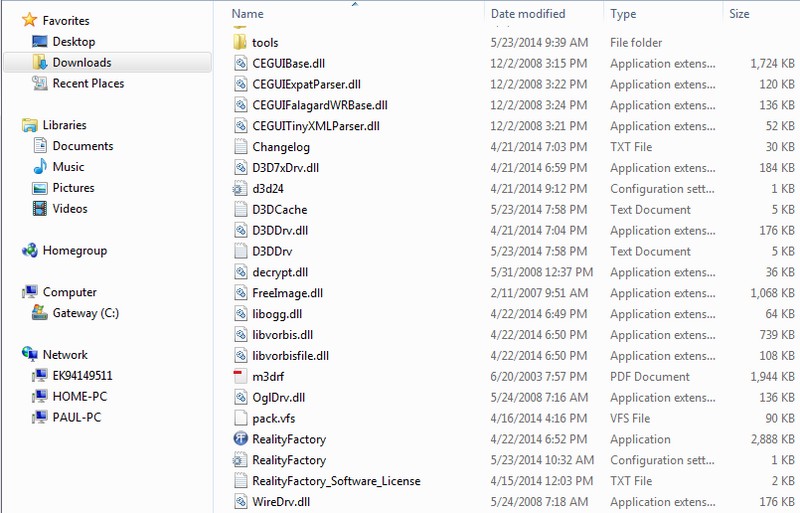Select the Changelog TXT file
The image size is (800, 513).
point(280,147)
